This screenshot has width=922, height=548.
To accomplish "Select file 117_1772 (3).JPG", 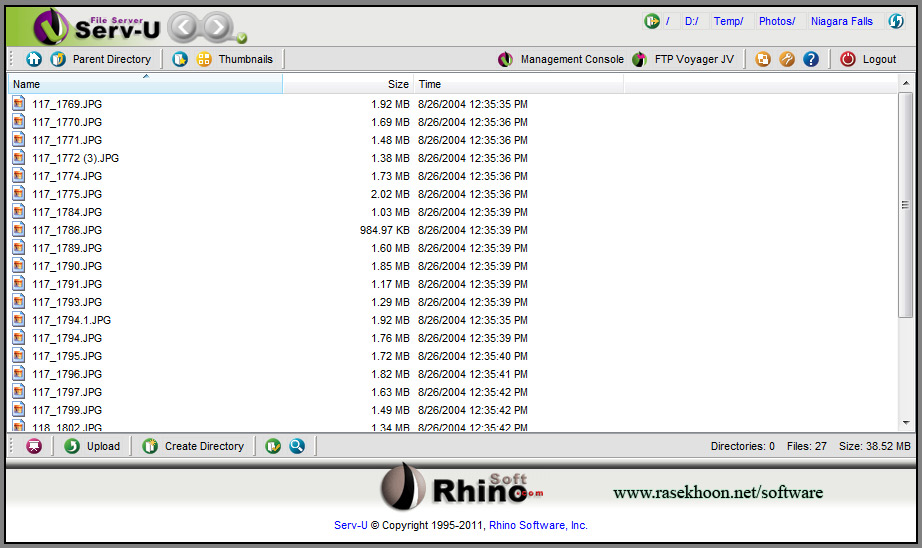I will (75, 158).
